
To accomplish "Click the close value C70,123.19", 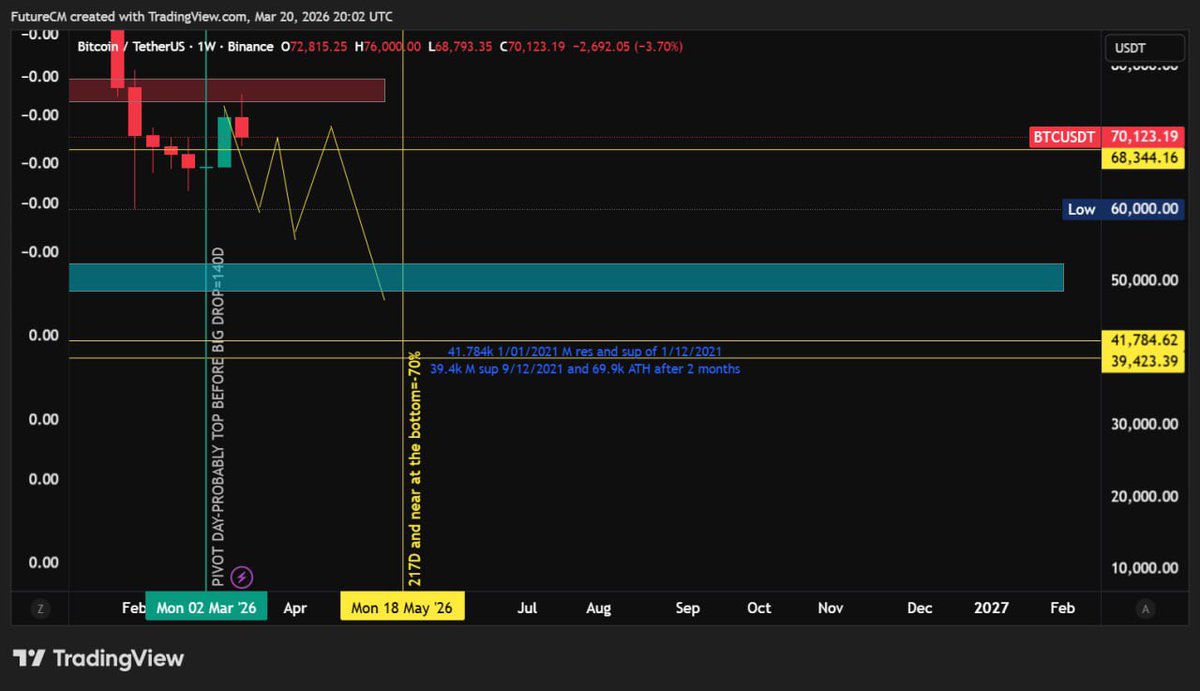I will [533, 47].
